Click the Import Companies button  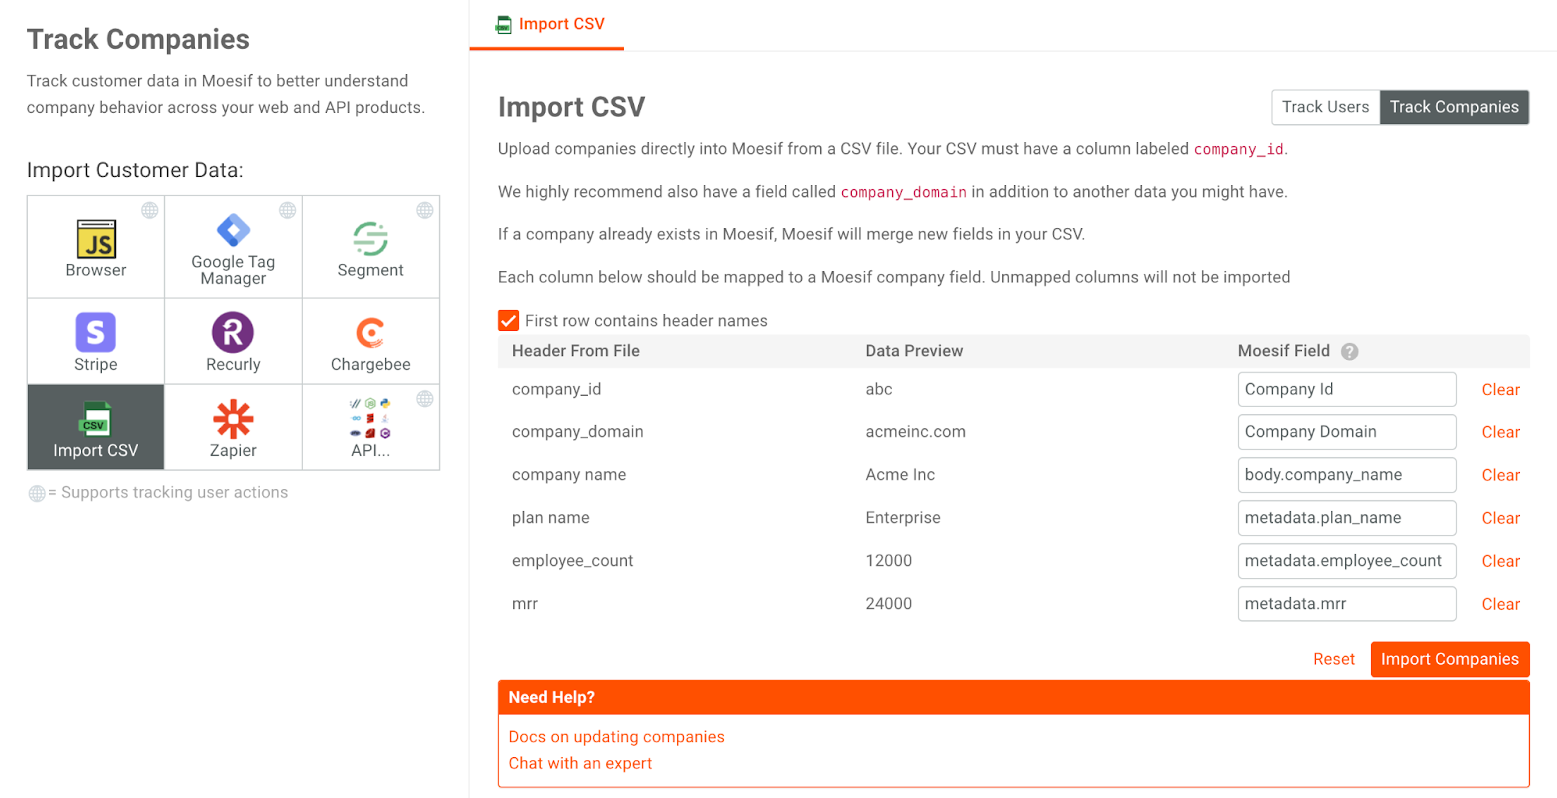pyautogui.click(x=1450, y=659)
